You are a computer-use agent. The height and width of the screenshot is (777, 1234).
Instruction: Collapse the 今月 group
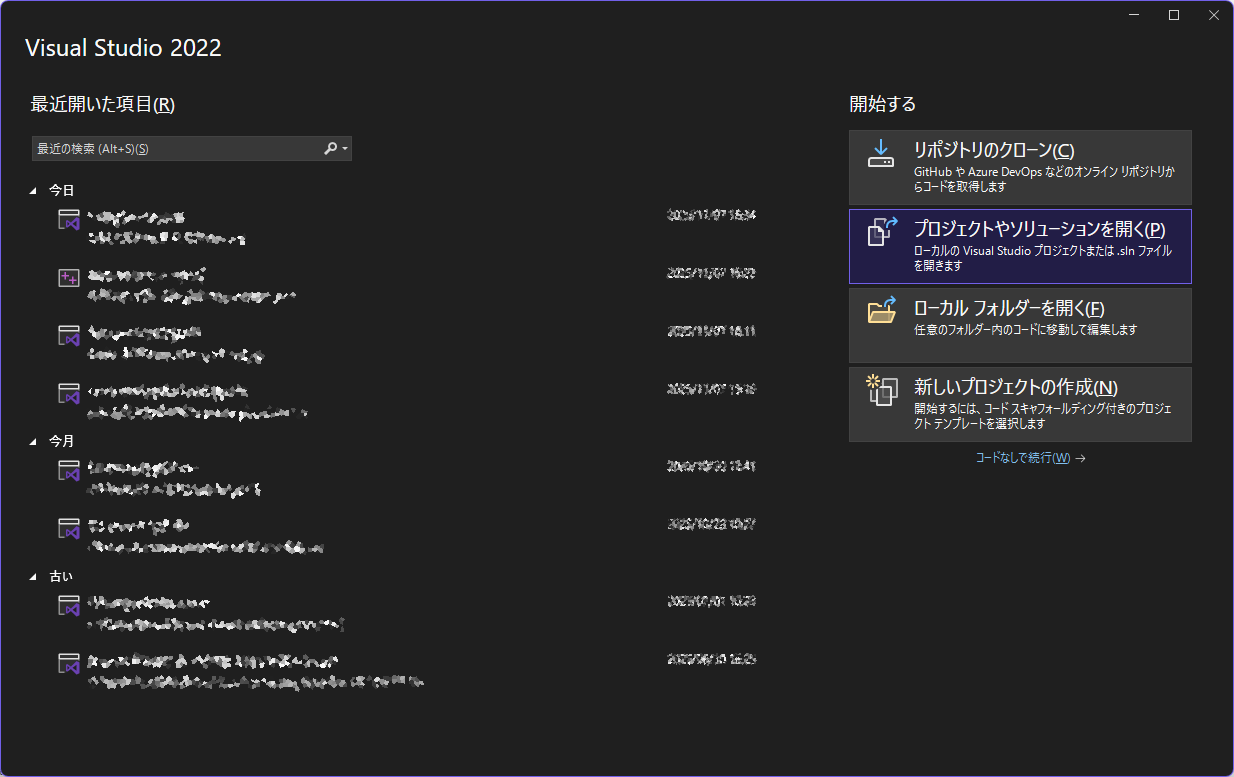coord(34,441)
